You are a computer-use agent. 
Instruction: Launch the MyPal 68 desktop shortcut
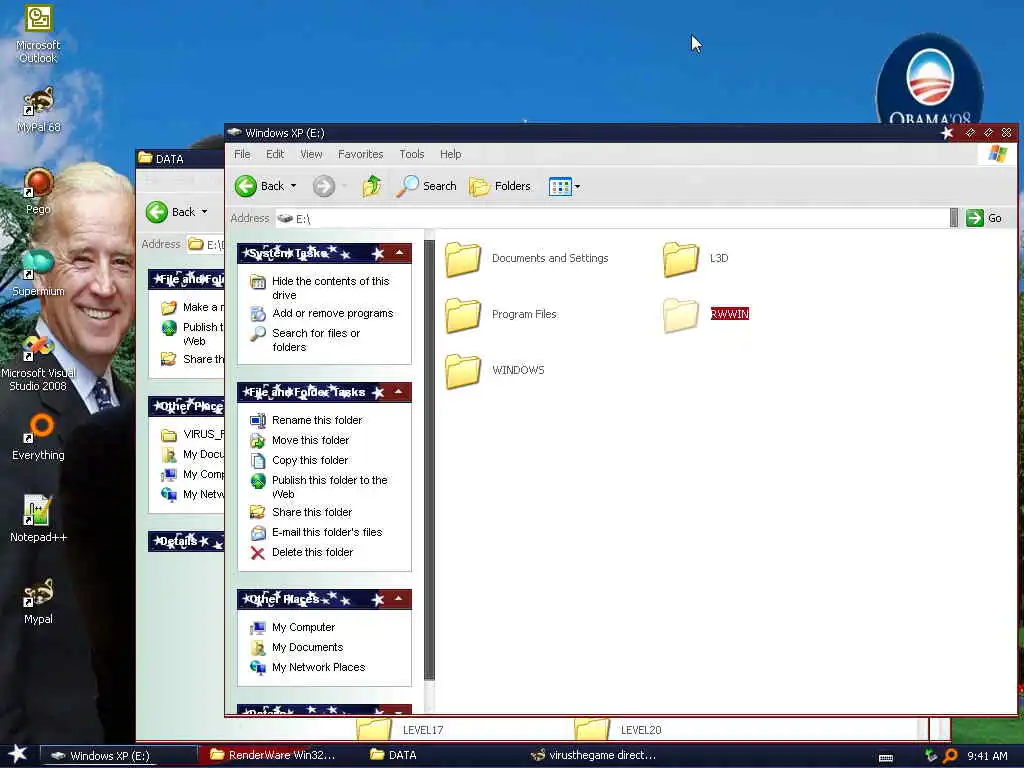[x=38, y=110]
